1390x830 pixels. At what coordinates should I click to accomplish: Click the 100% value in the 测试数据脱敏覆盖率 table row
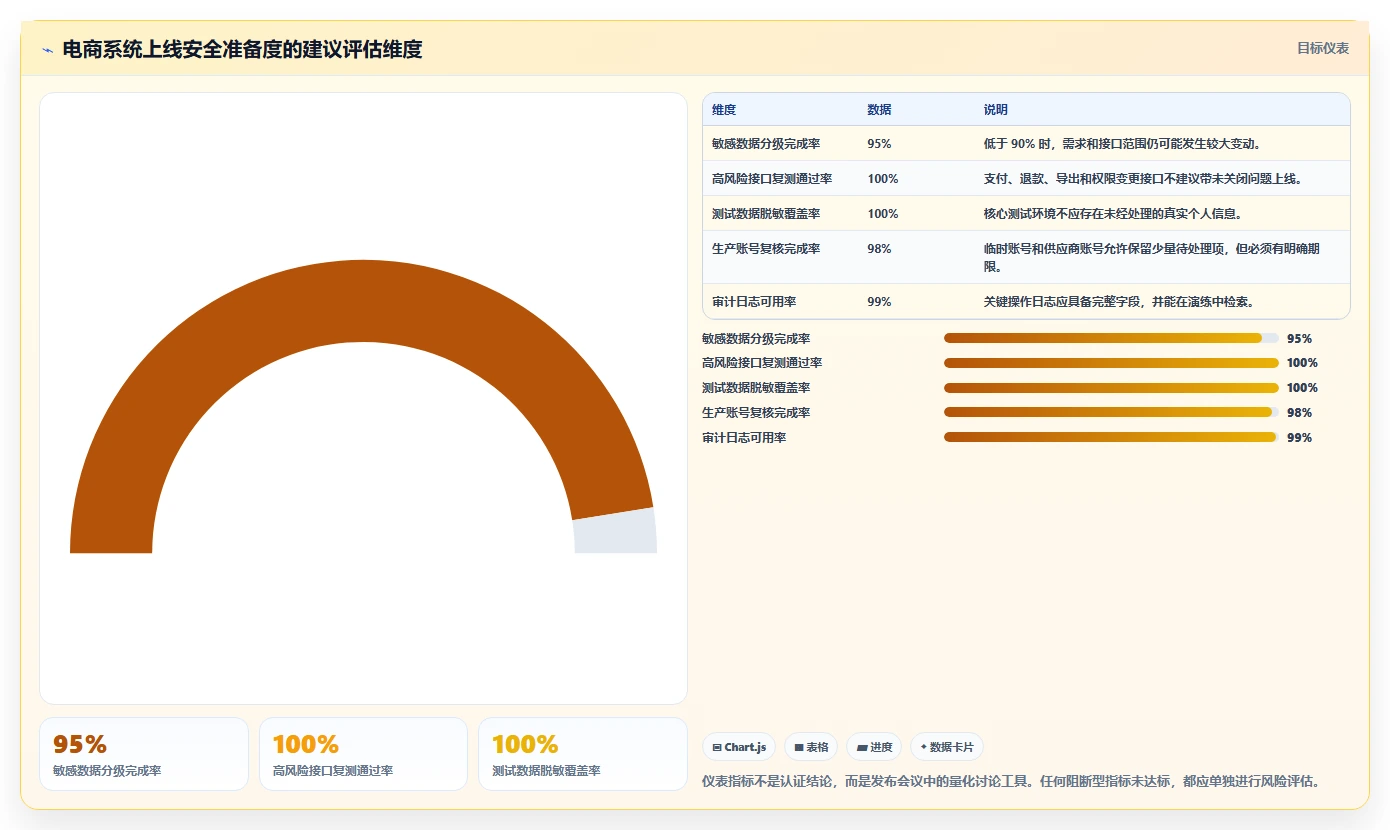(x=883, y=214)
